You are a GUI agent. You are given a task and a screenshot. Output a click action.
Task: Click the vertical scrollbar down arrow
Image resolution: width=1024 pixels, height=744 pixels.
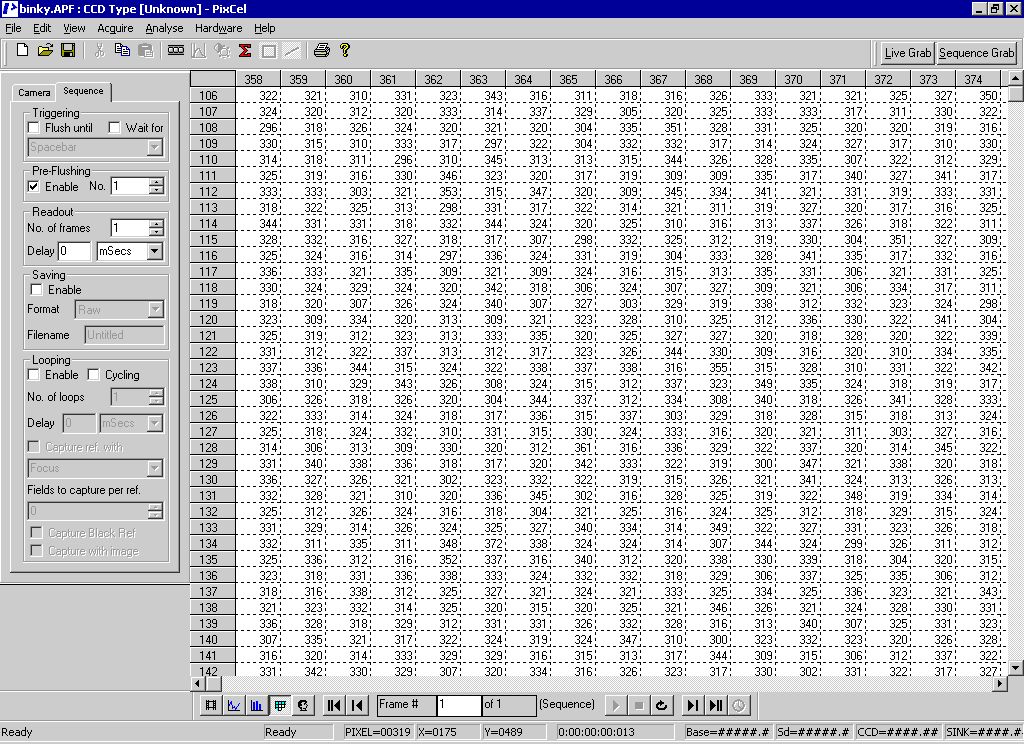(1016, 667)
